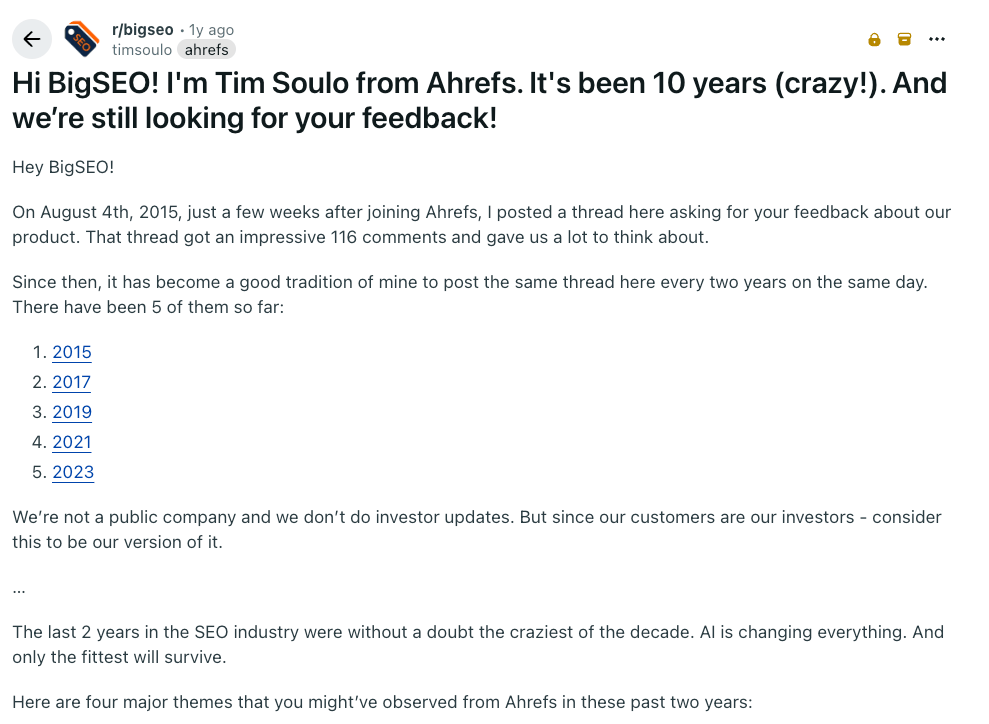
Task: Click the Hey BigSEO! greeting line
Action: [63, 167]
